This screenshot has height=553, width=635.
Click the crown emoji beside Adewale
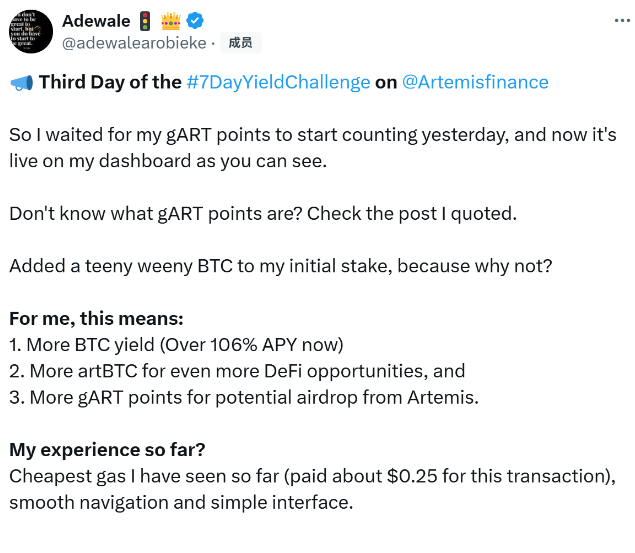[170, 21]
